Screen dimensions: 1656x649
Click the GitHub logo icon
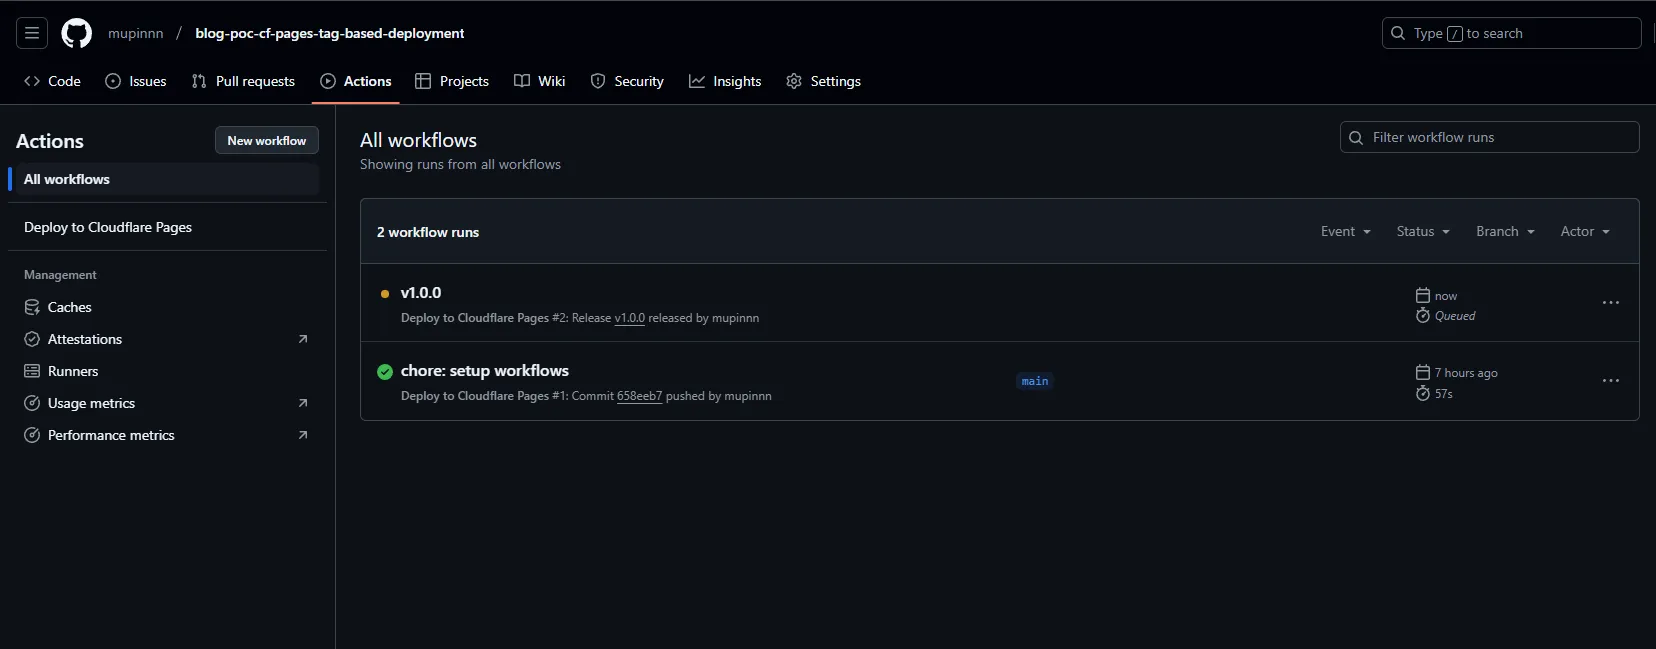coord(77,33)
